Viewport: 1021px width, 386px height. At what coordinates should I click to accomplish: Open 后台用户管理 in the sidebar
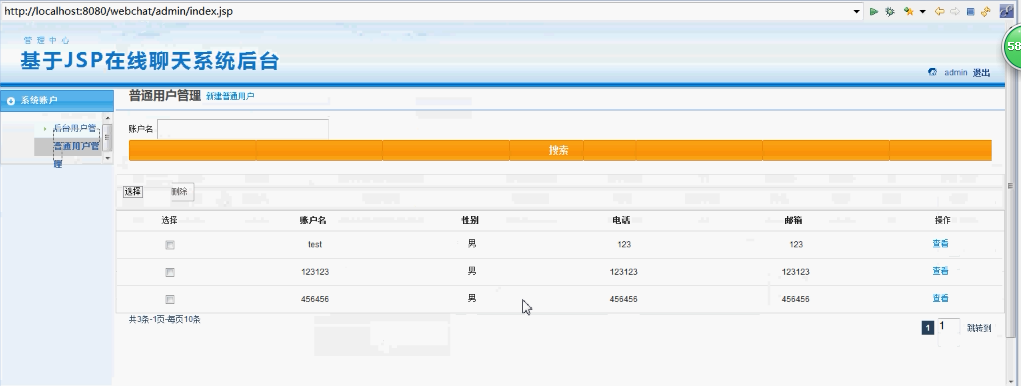[x=75, y=128]
